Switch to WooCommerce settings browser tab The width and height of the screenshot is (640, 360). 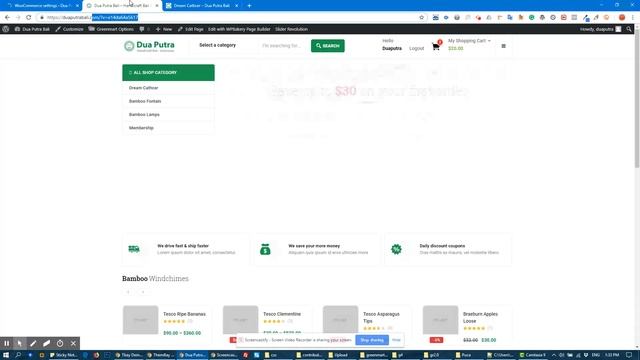(x=41, y=6)
